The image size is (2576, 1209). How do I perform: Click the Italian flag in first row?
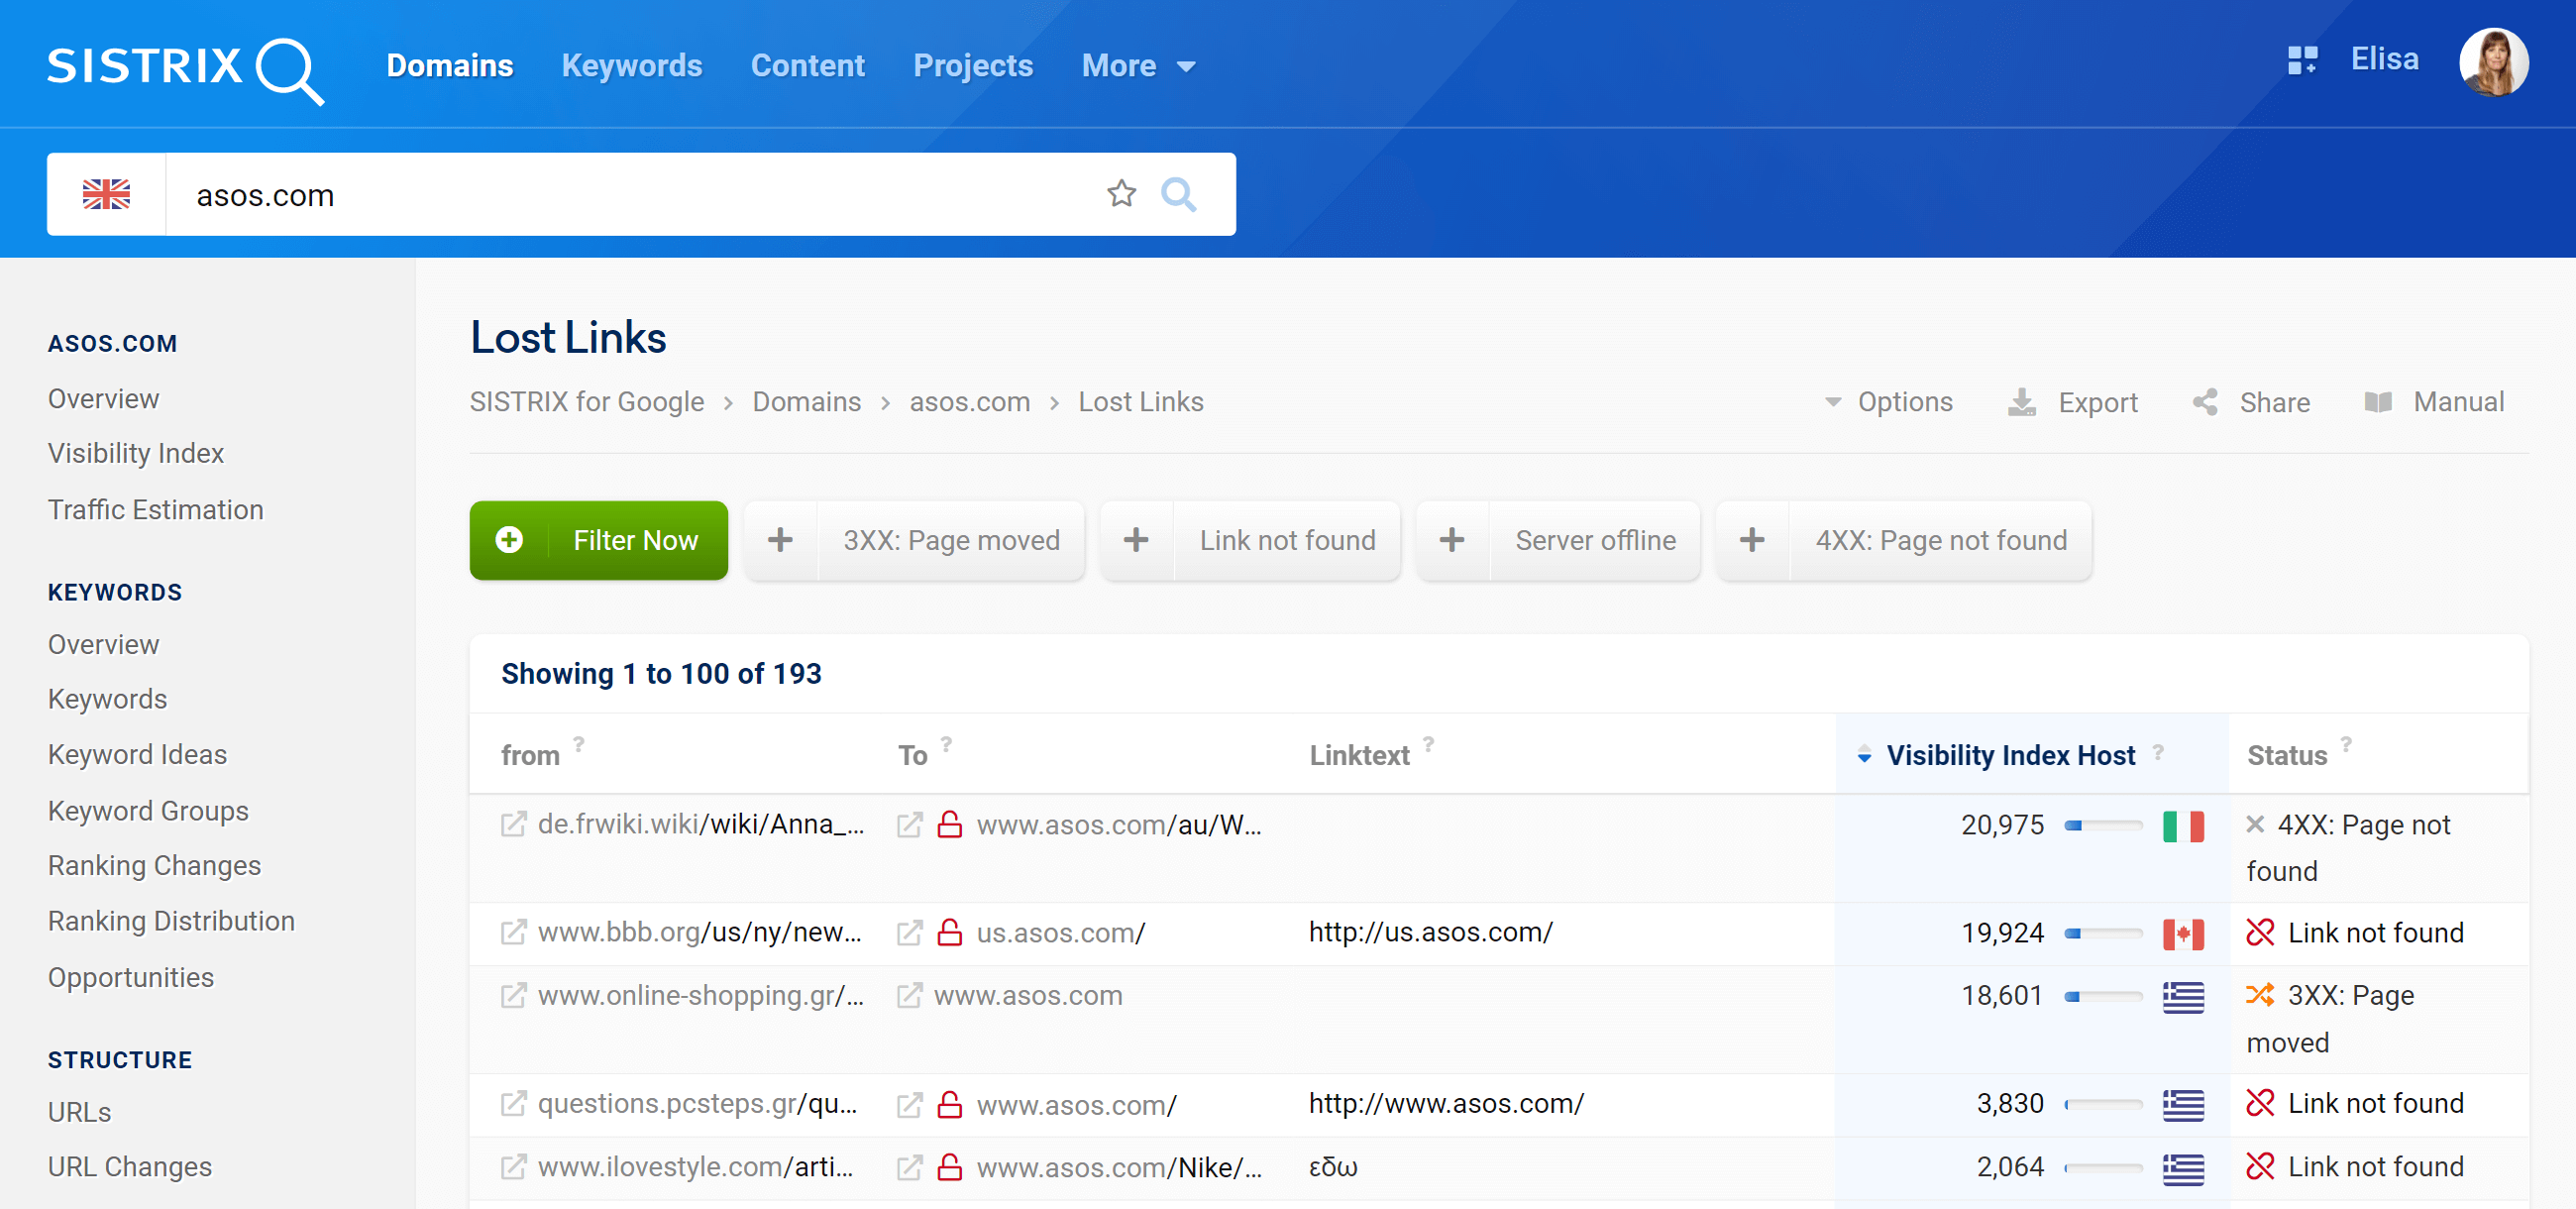tap(2183, 826)
